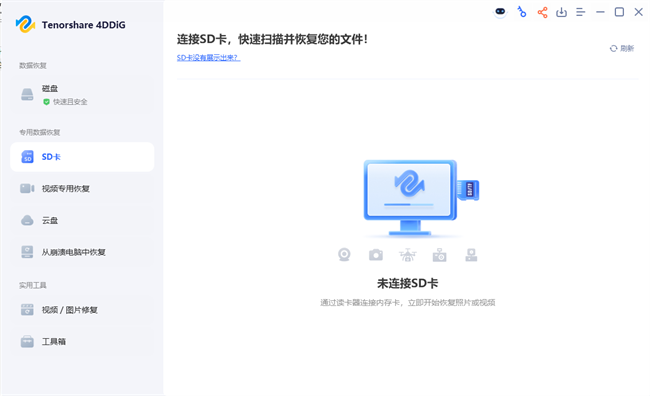Open 视频专用恢复 in the sidebar
The height and width of the screenshot is (396, 650).
82,189
